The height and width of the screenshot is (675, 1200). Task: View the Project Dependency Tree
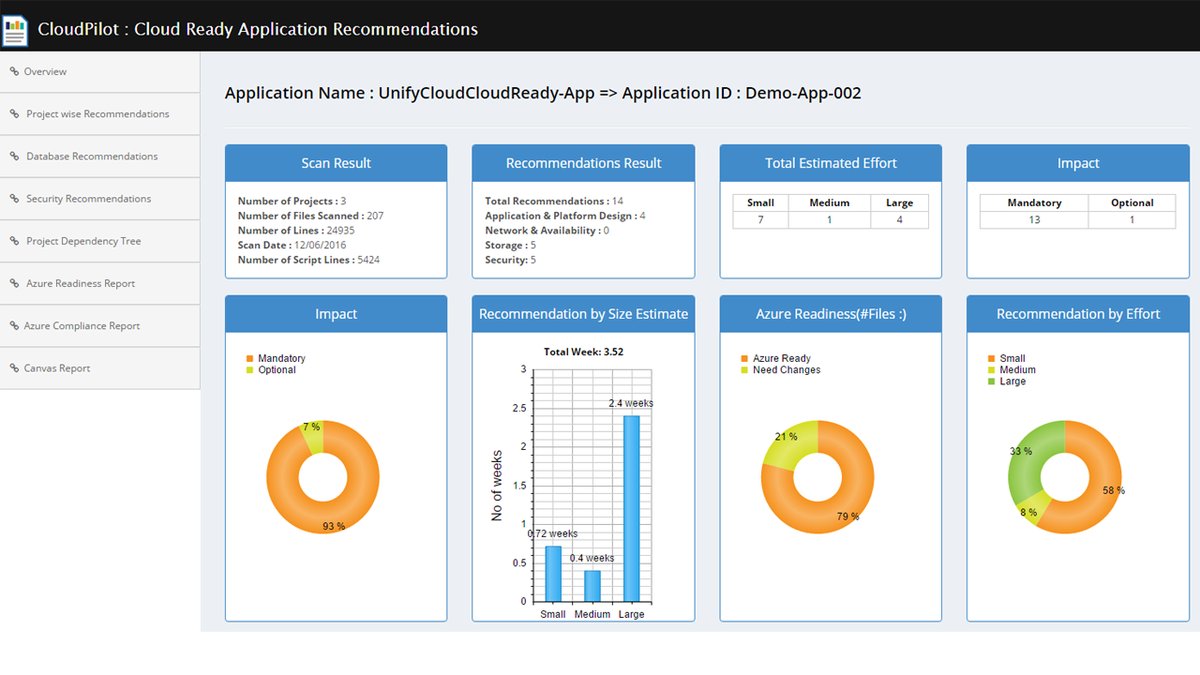(100, 241)
